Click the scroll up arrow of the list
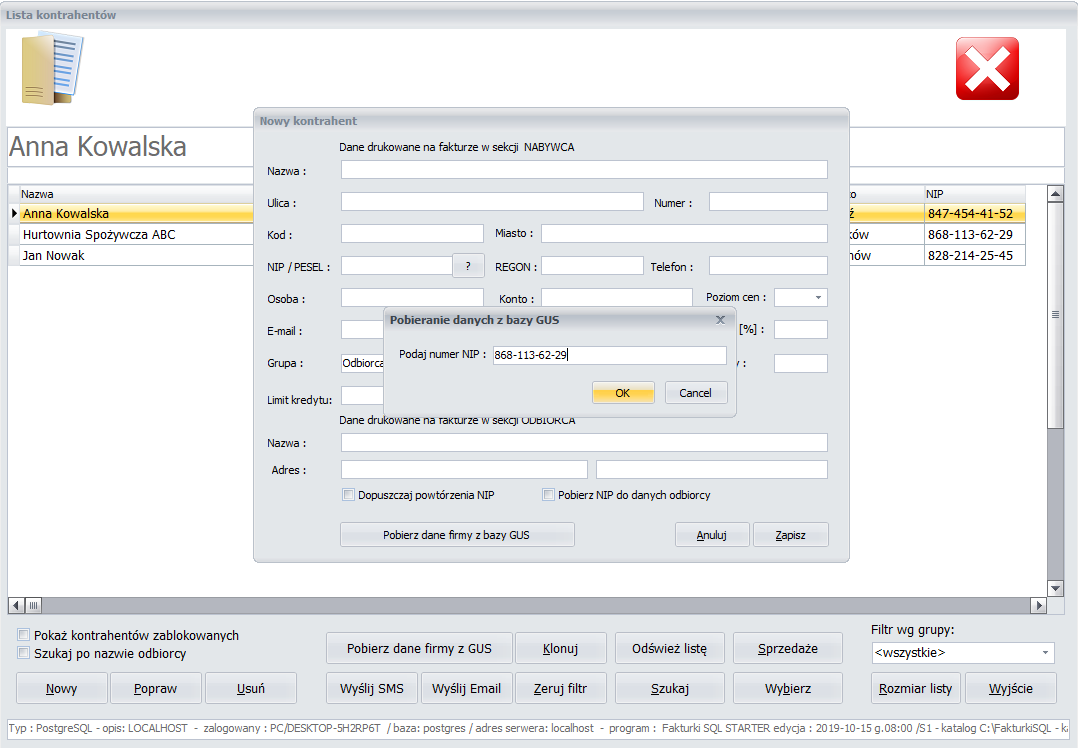Image resolution: width=1078 pixels, height=748 pixels. [1055, 194]
